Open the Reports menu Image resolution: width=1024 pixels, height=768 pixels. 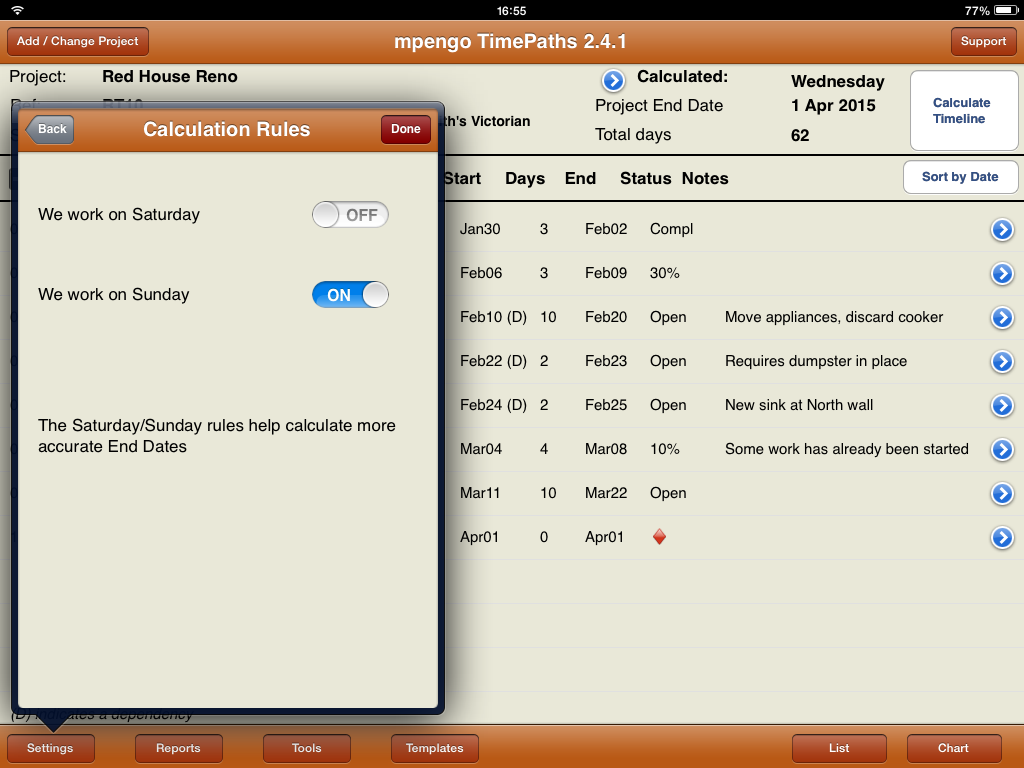click(x=178, y=748)
